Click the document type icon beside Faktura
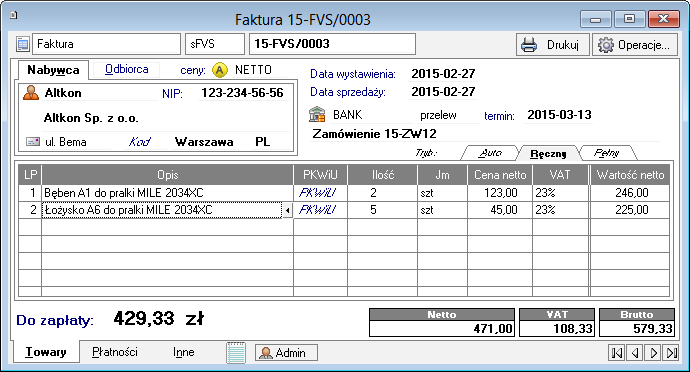The height and width of the screenshot is (372, 690). pyautogui.click(x=22, y=44)
